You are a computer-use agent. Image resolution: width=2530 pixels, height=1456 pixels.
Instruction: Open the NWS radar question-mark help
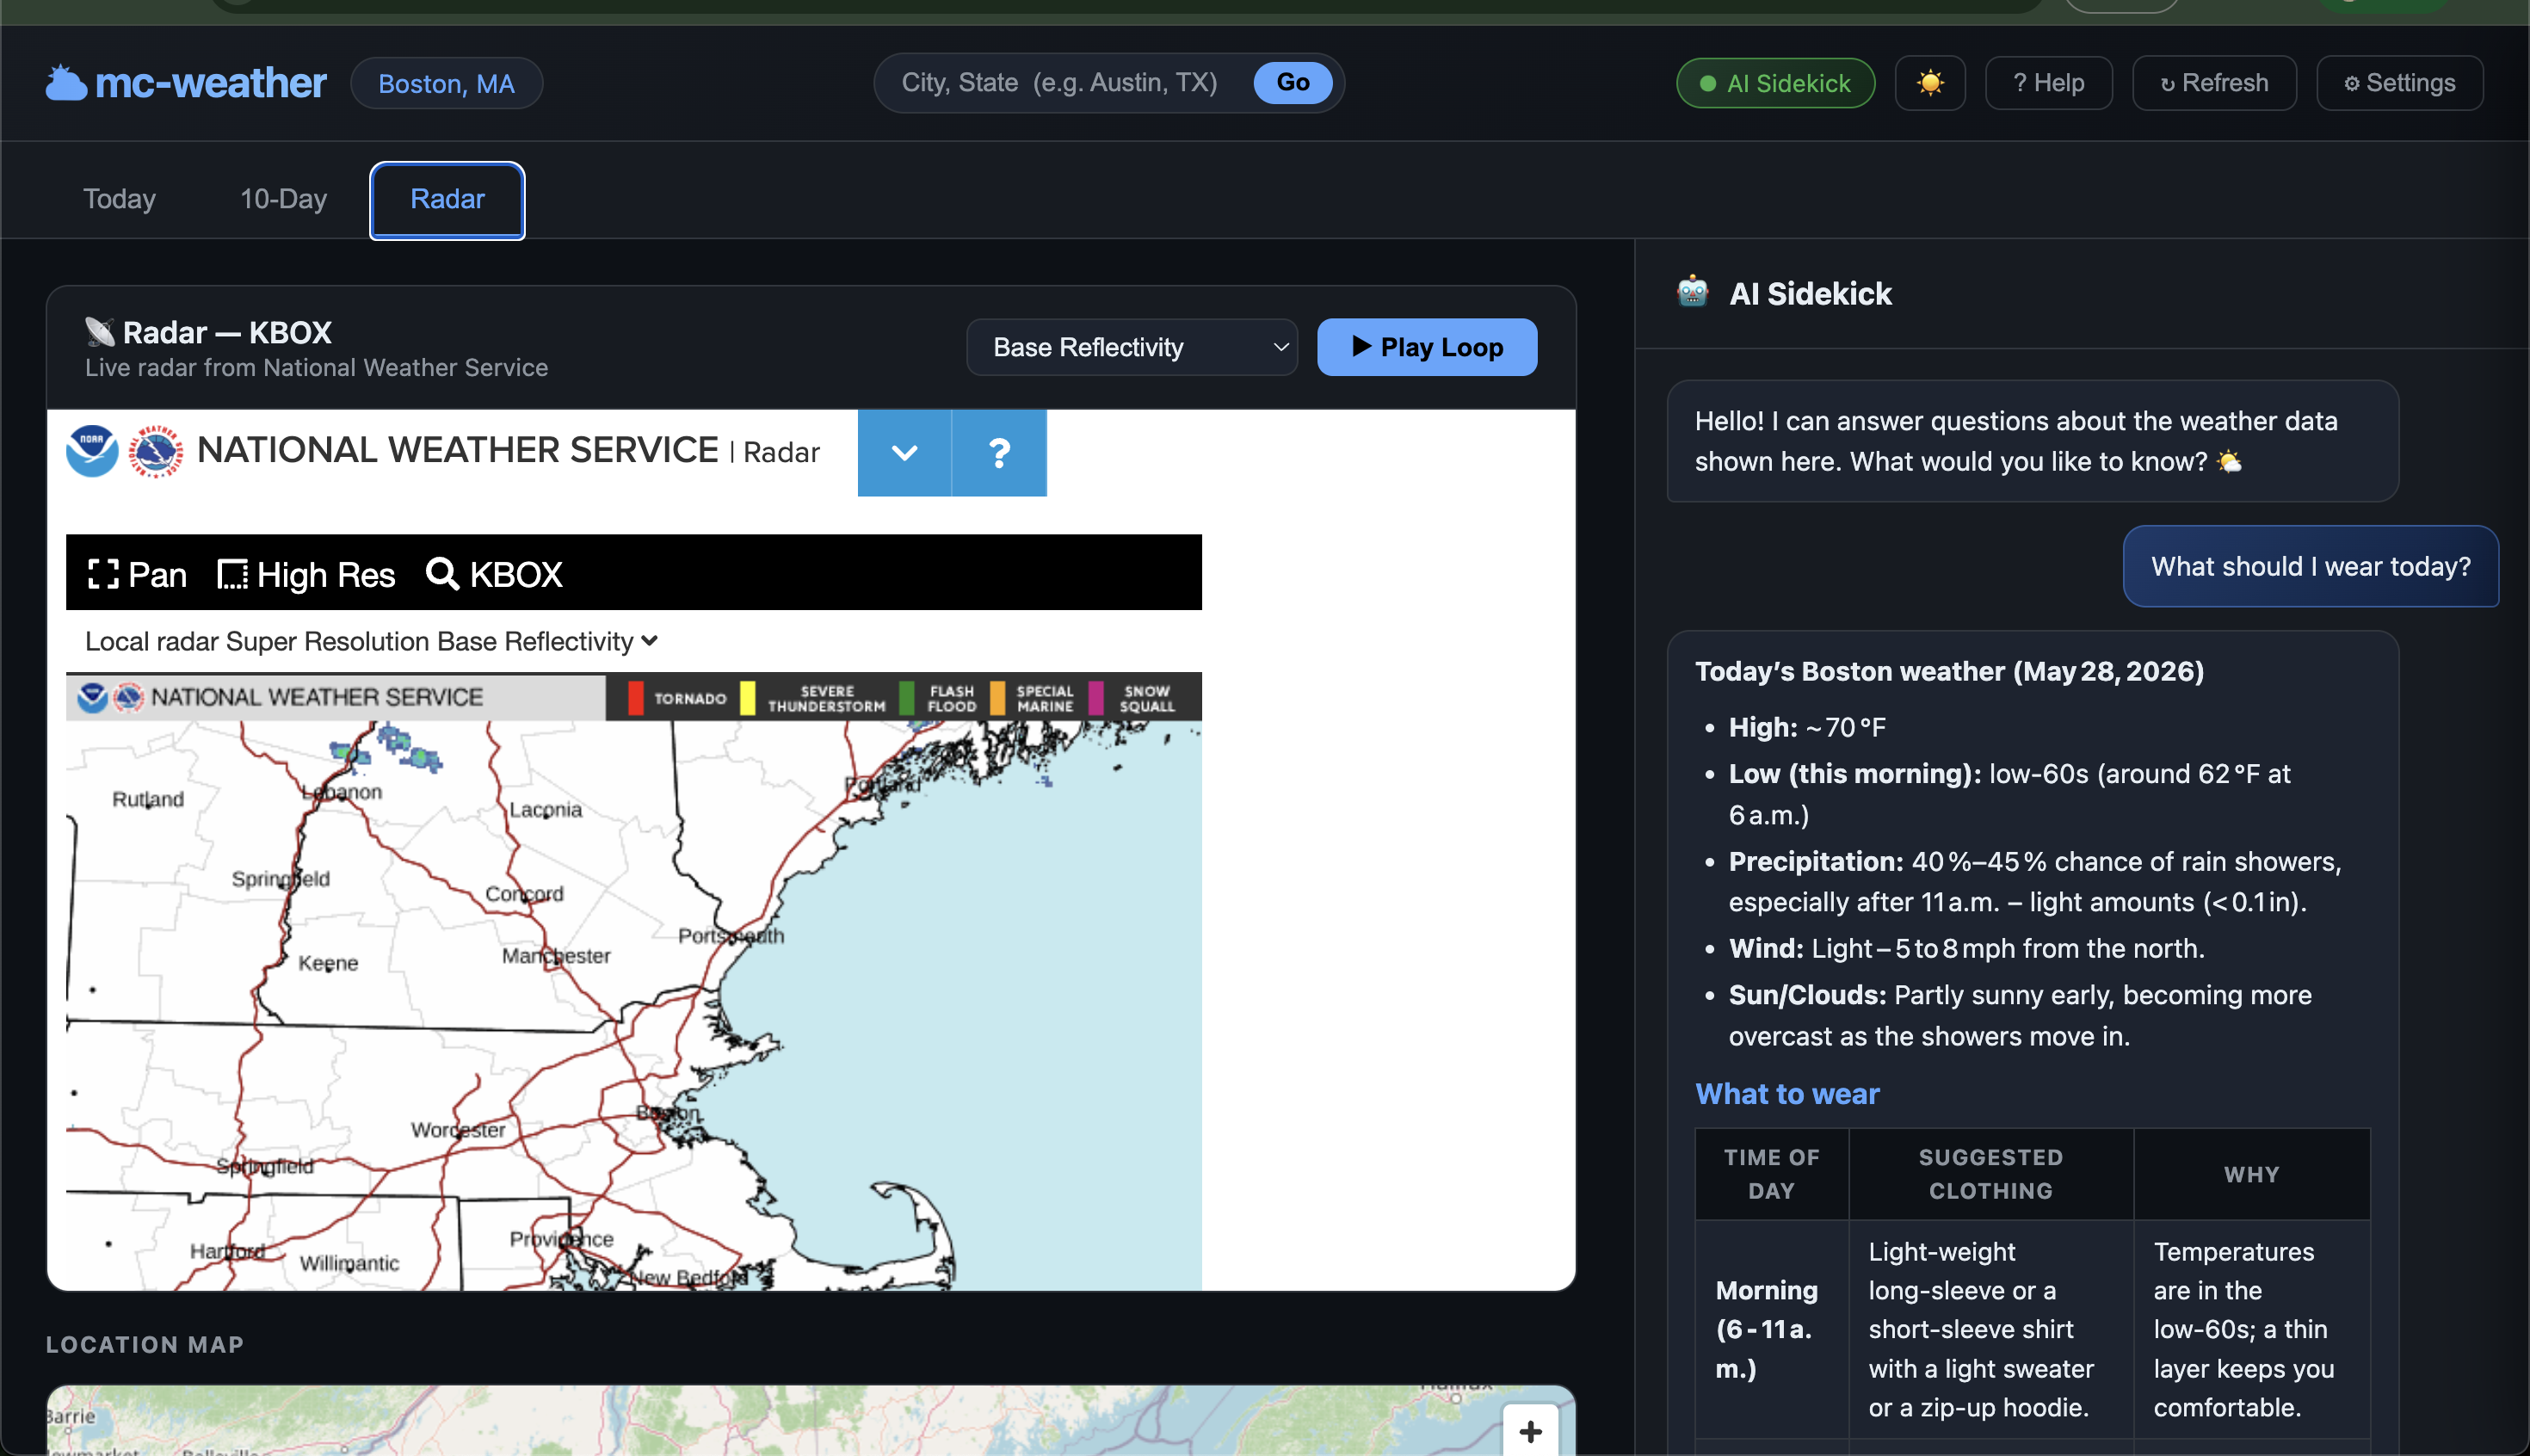coord(999,453)
